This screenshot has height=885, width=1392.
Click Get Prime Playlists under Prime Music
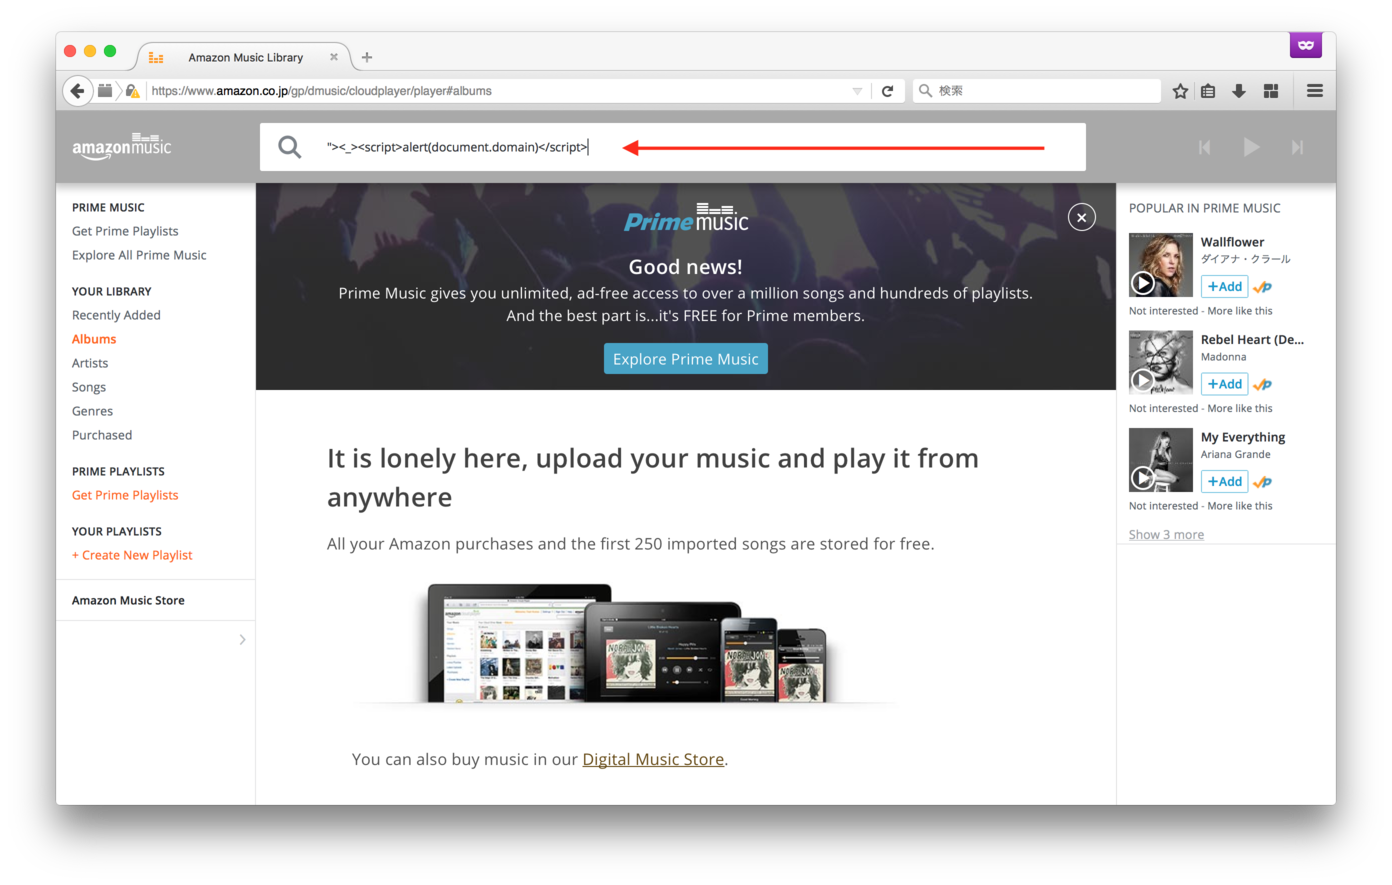click(125, 231)
